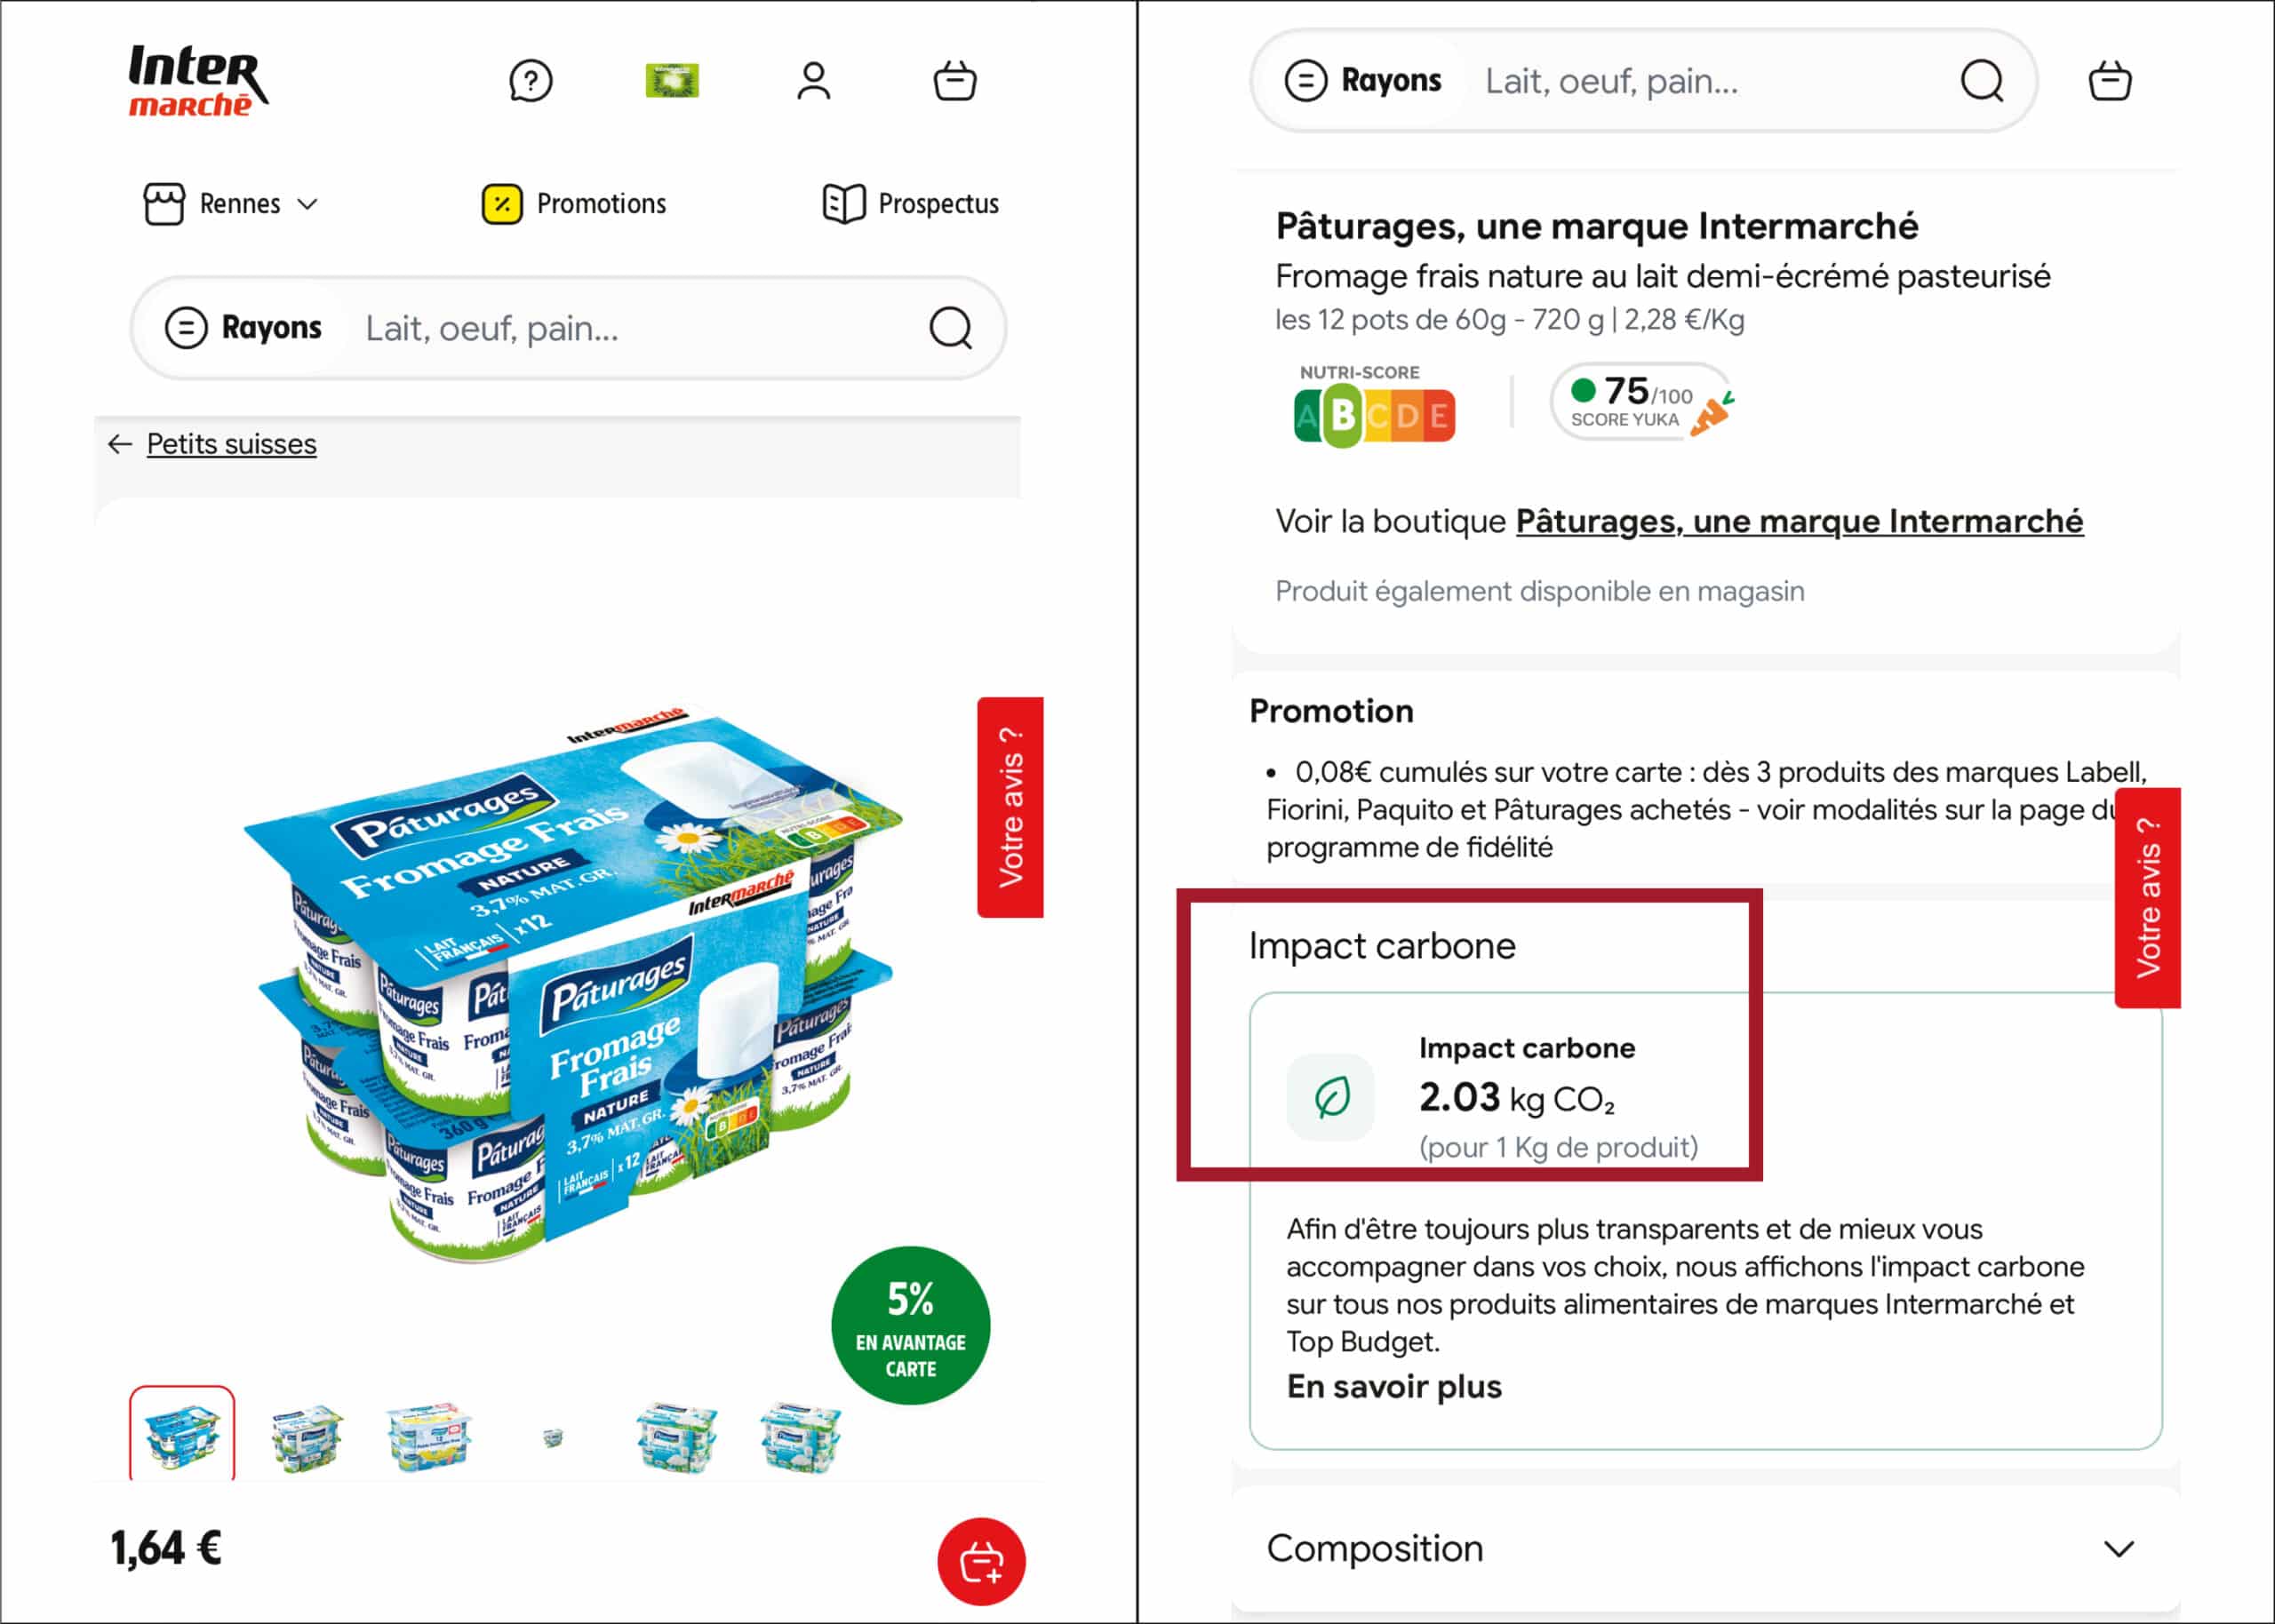The image size is (2275, 1624).
Task: Open the Pâturages boutique link
Action: [1799, 521]
